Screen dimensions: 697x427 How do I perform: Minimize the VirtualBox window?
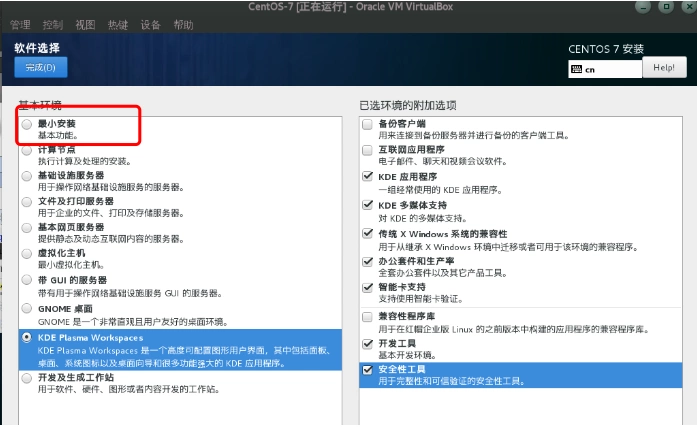click(x=643, y=7)
